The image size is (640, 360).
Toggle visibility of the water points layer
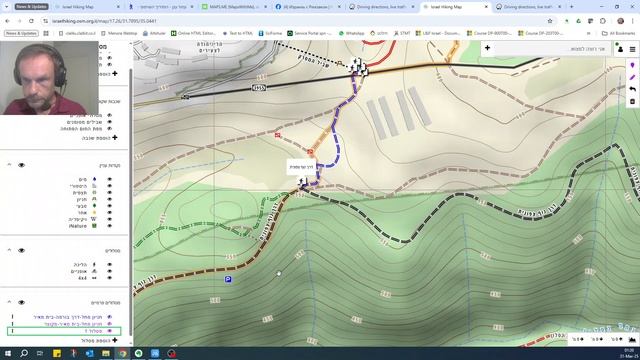[x=109, y=179]
